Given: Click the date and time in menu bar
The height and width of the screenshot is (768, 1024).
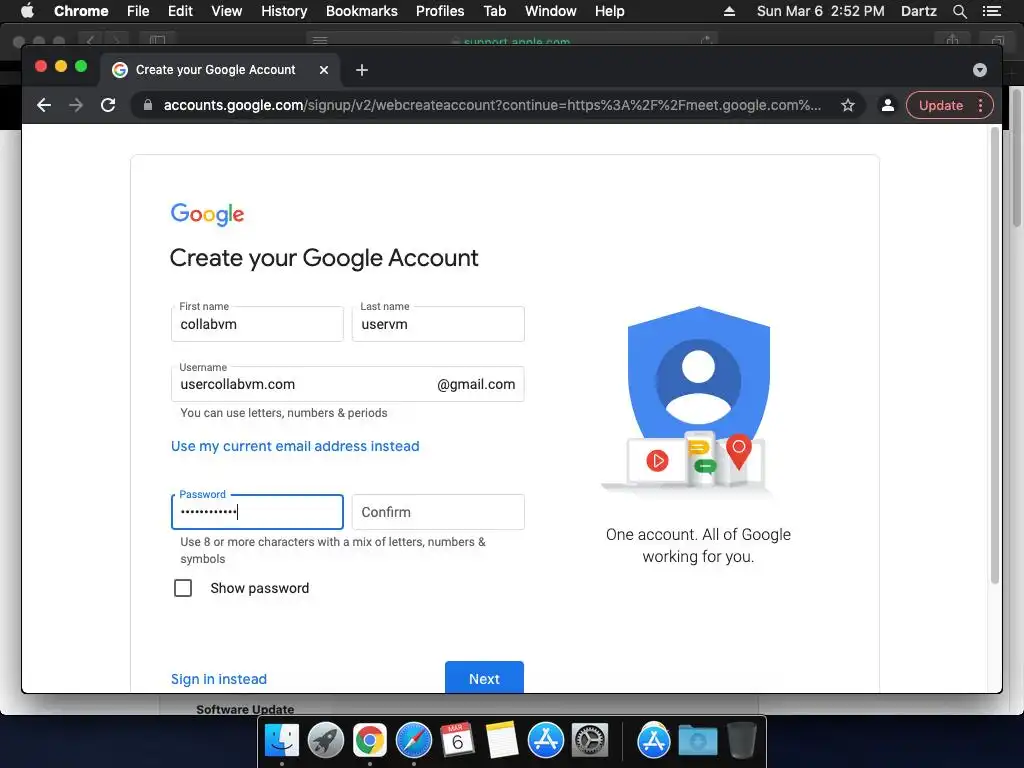Looking at the screenshot, I should [820, 11].
